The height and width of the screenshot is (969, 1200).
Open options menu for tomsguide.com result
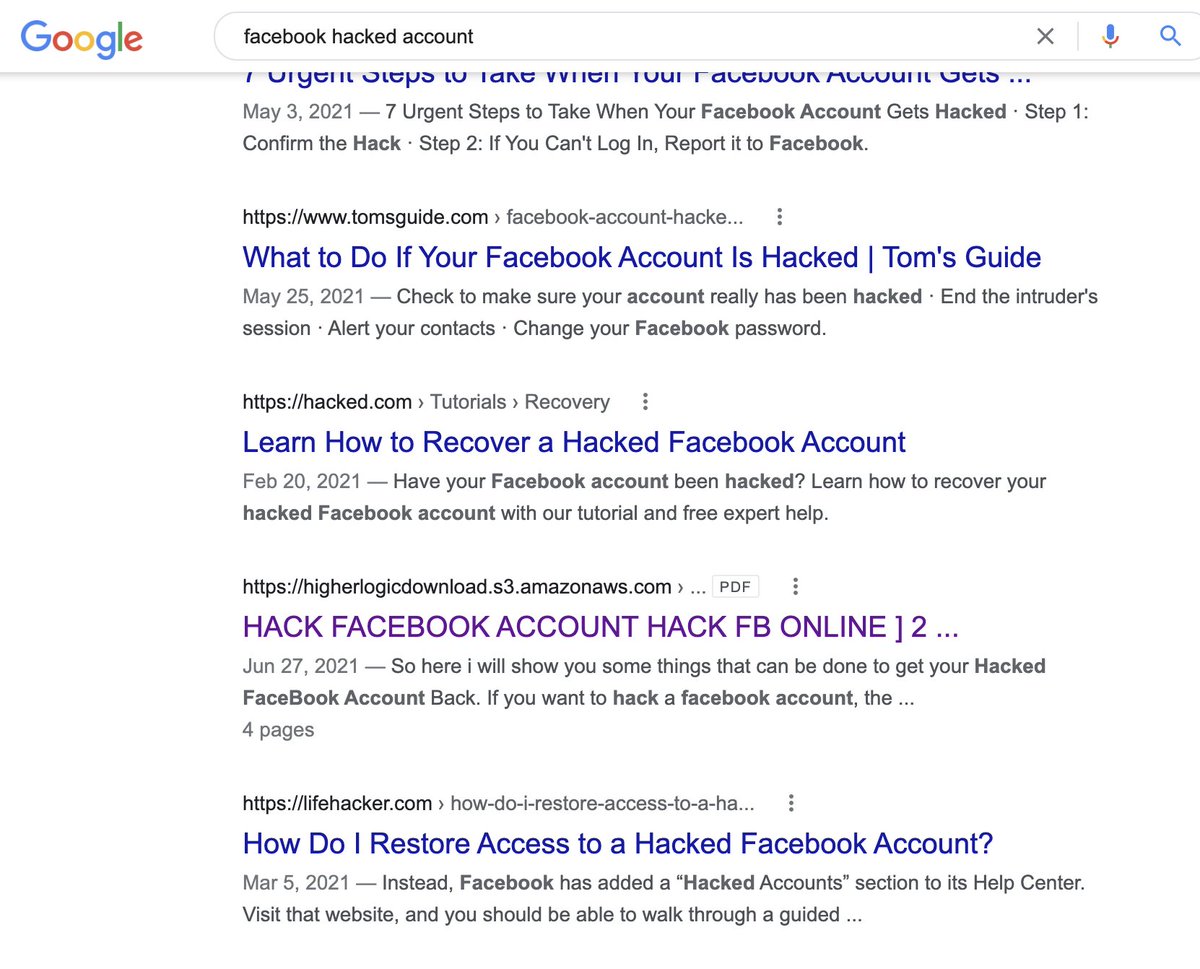pyautogui.click(x=780, y=217)
